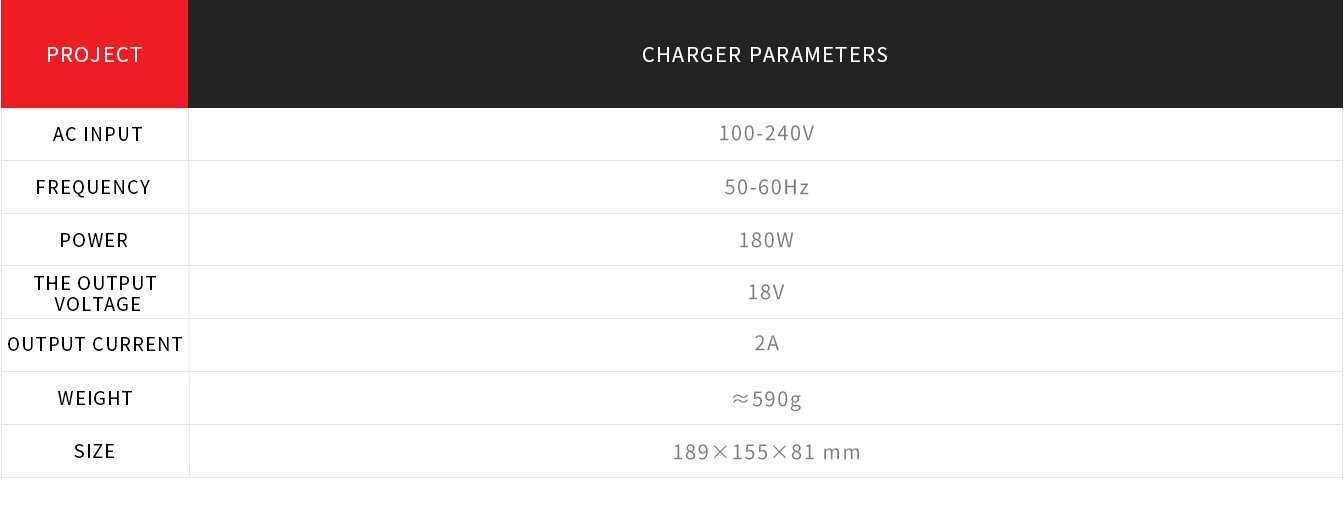The height and width of the screenshot is (532, 1344).
Task: Select the SIZE row label
Action: pyautogui.click(x=95, y=451)
